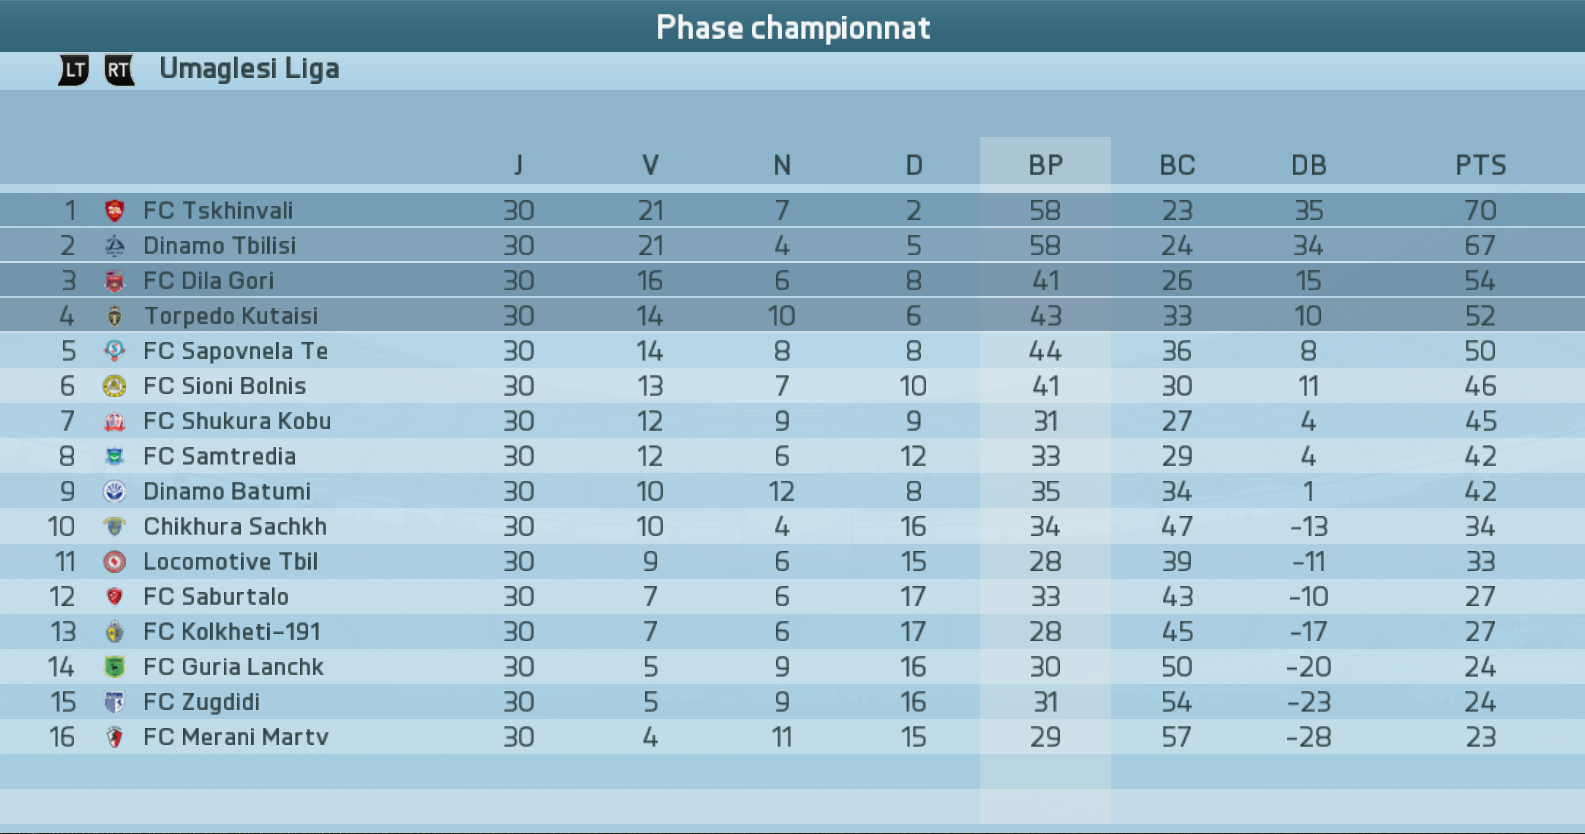This screenshot has height=834, width=1585.
Task: Click the RT bumper icon
Action: (x=119, y=70)
